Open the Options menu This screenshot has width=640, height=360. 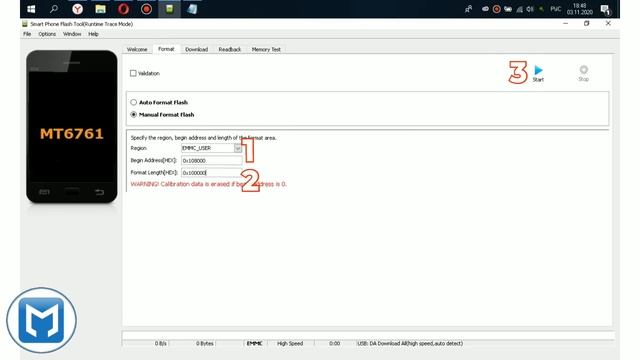pyautogui.click(x=47, y=34)
